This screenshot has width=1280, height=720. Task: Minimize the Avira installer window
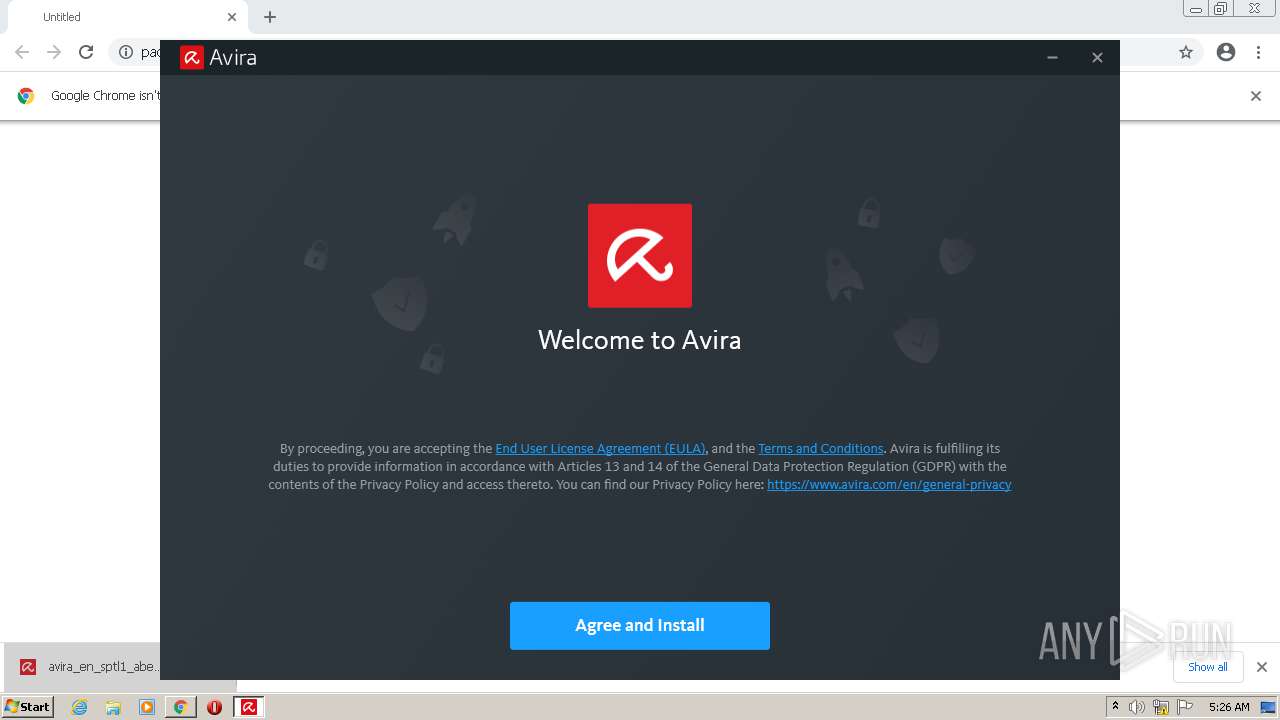click(1052, 58)
